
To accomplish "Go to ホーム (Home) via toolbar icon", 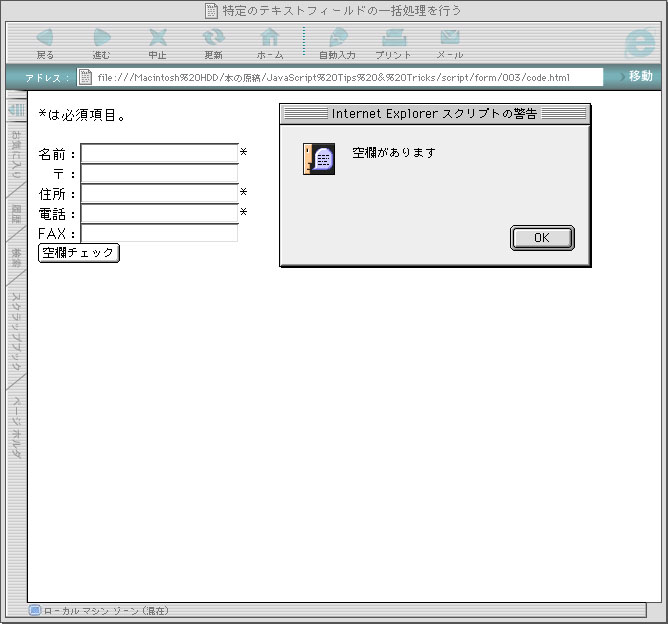I will click(x=269, y=39).
